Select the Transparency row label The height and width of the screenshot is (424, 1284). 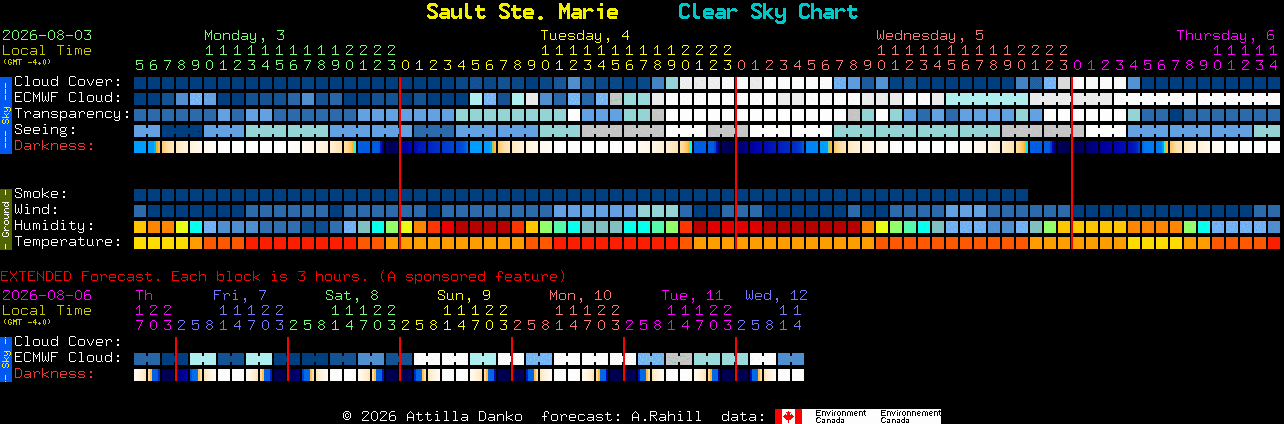tap(73, 114)
